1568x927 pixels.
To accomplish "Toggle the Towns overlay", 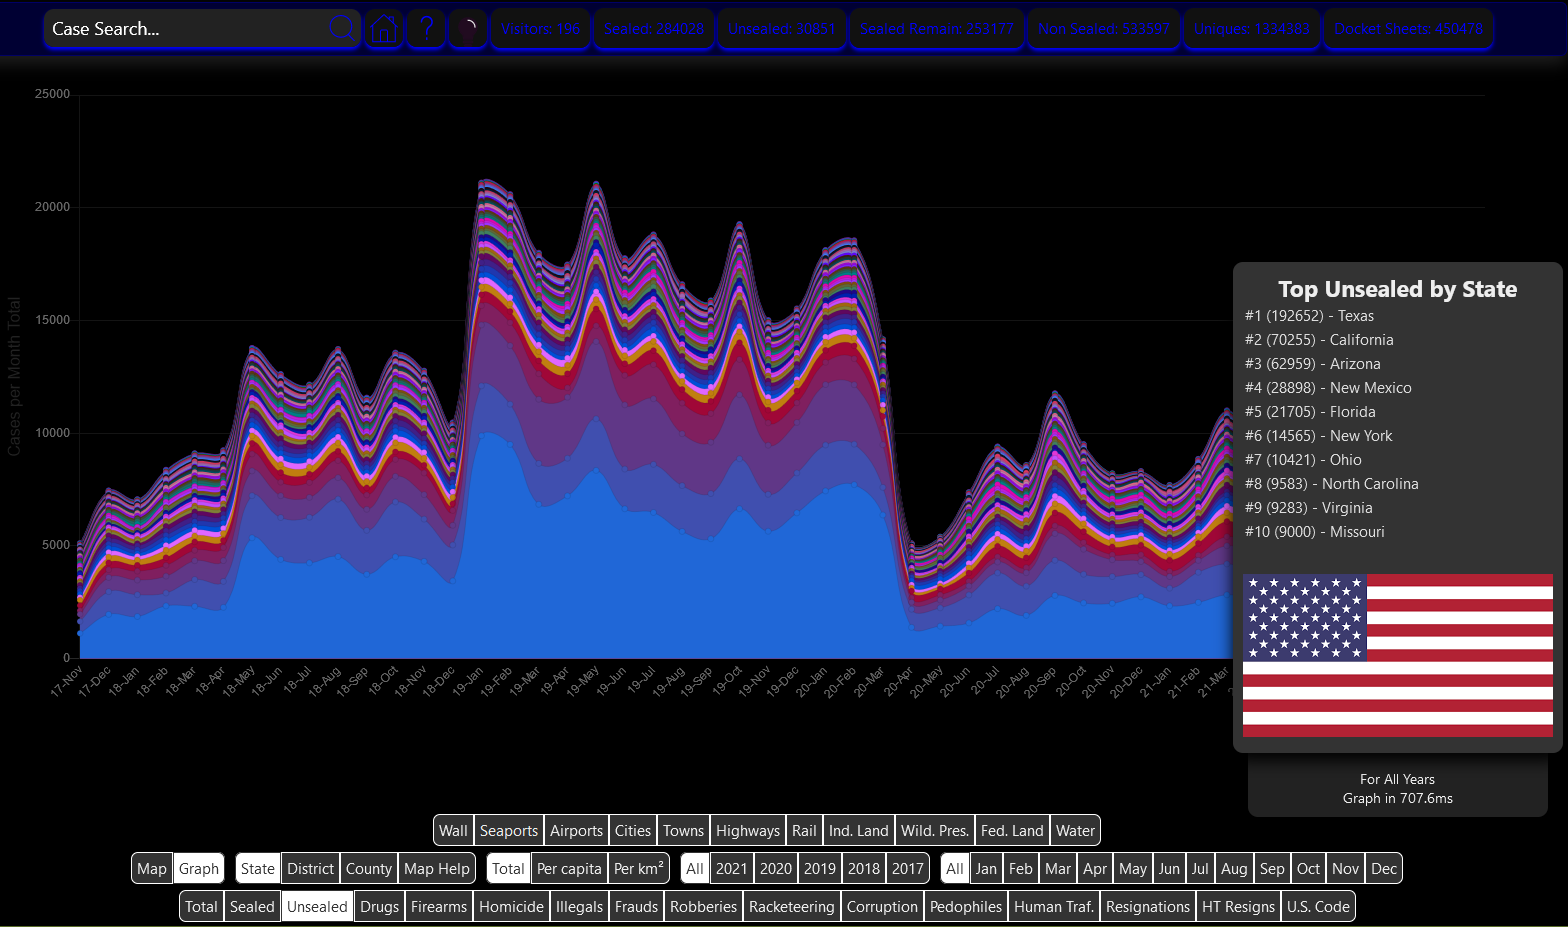I will [x=684, y=830].
